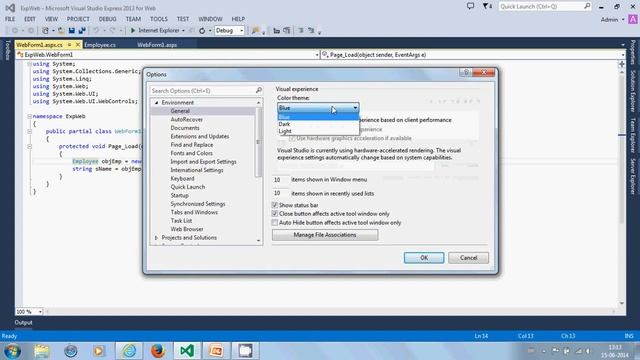Click the Visual Studio taskbar icon
The height and width of the screenshot is (360, 640).
187,351
